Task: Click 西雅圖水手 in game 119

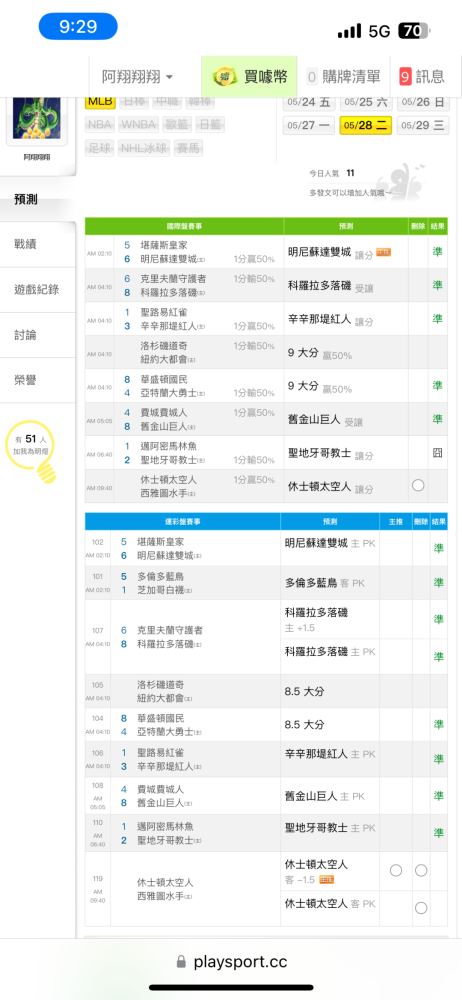Action: (x=160, y=896)
